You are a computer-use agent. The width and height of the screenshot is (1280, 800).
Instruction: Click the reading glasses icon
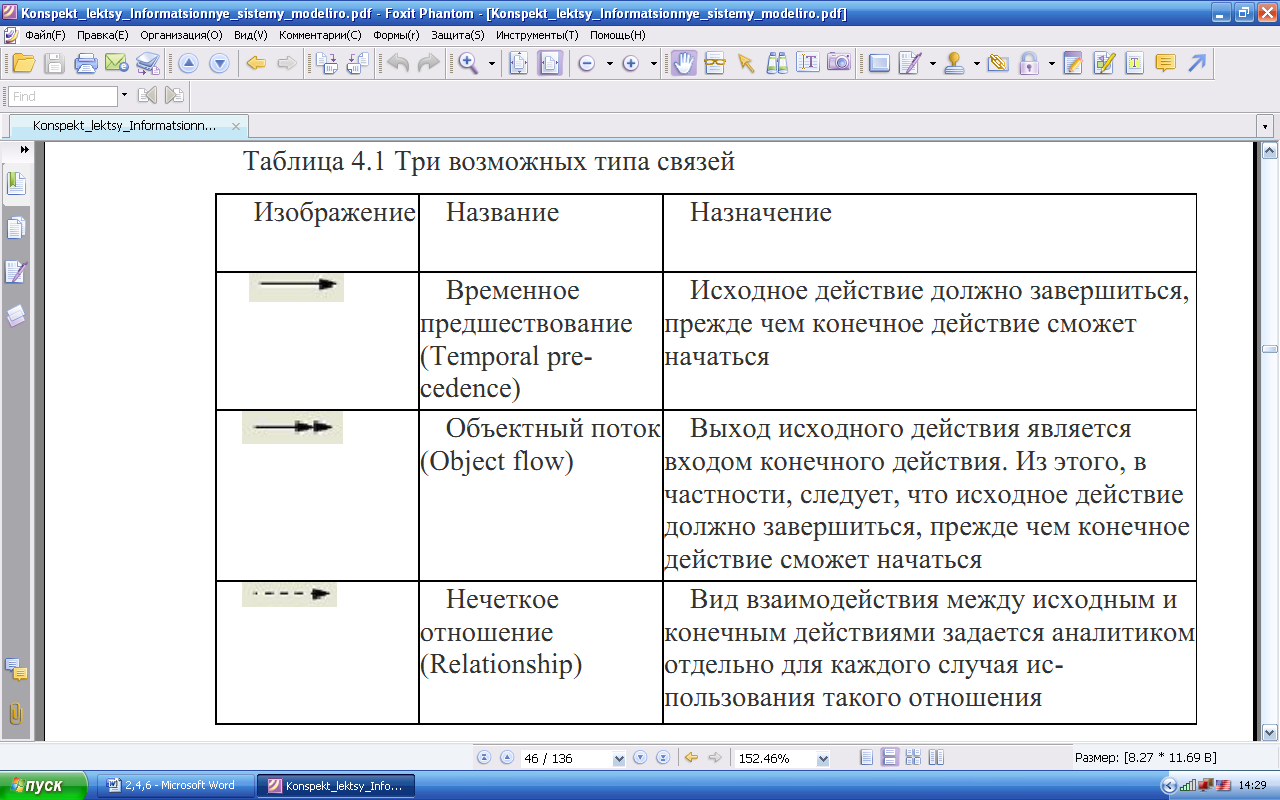714,63
